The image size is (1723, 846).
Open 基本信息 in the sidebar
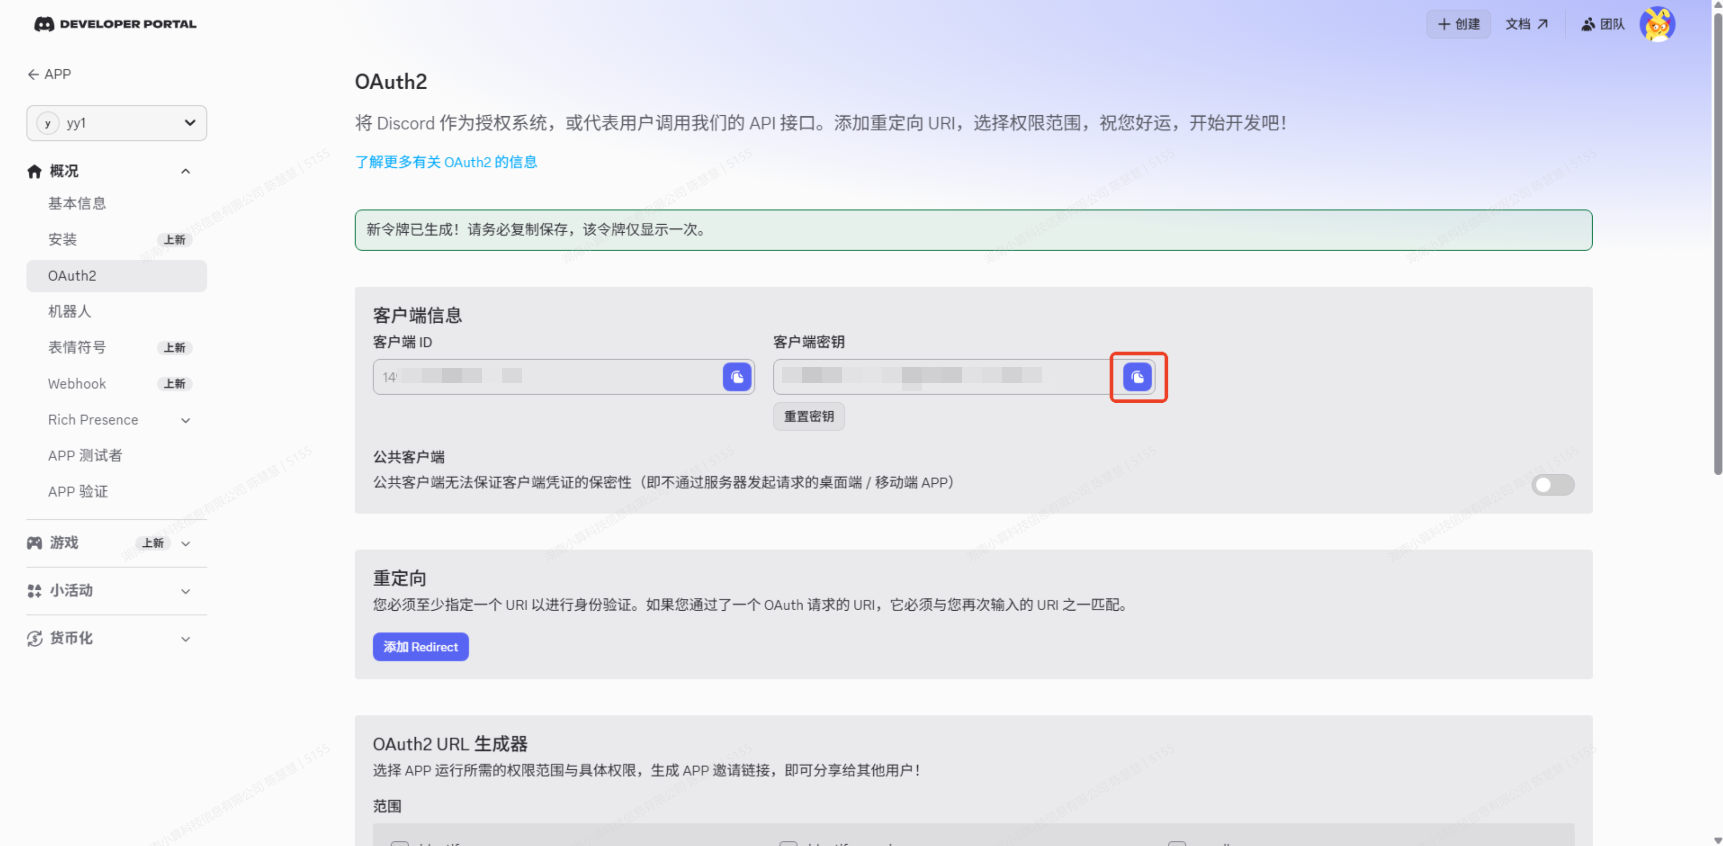(x=117, y=204)
